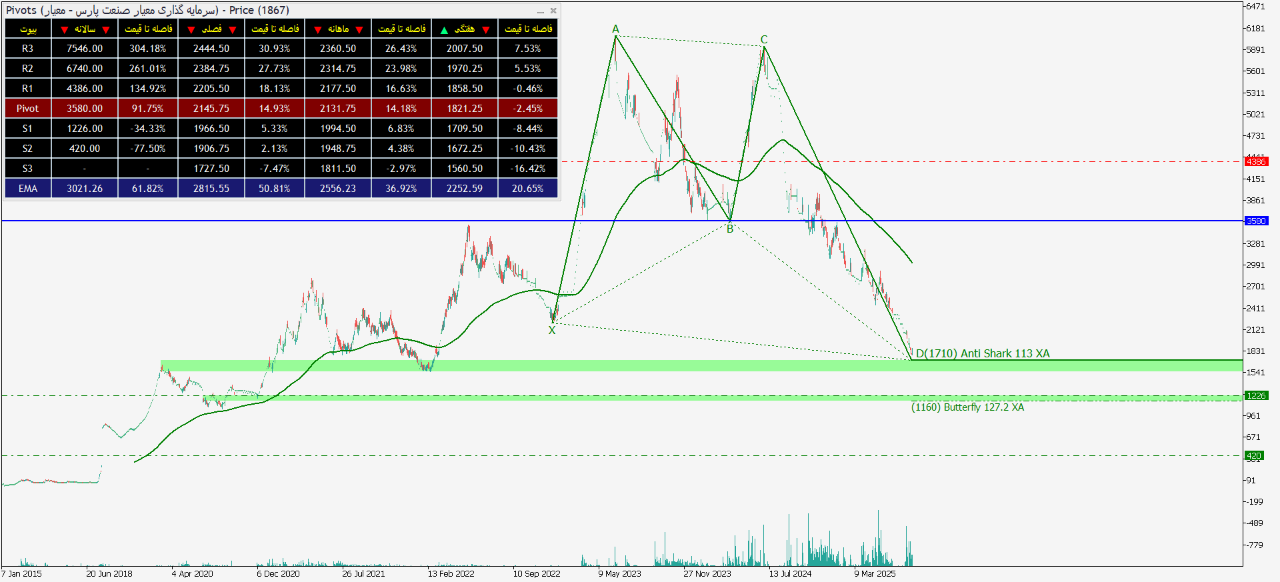Click the red 4386 price tag on axis
Viewport: 1280px width, 582px height.
[x=1255, y=161]
